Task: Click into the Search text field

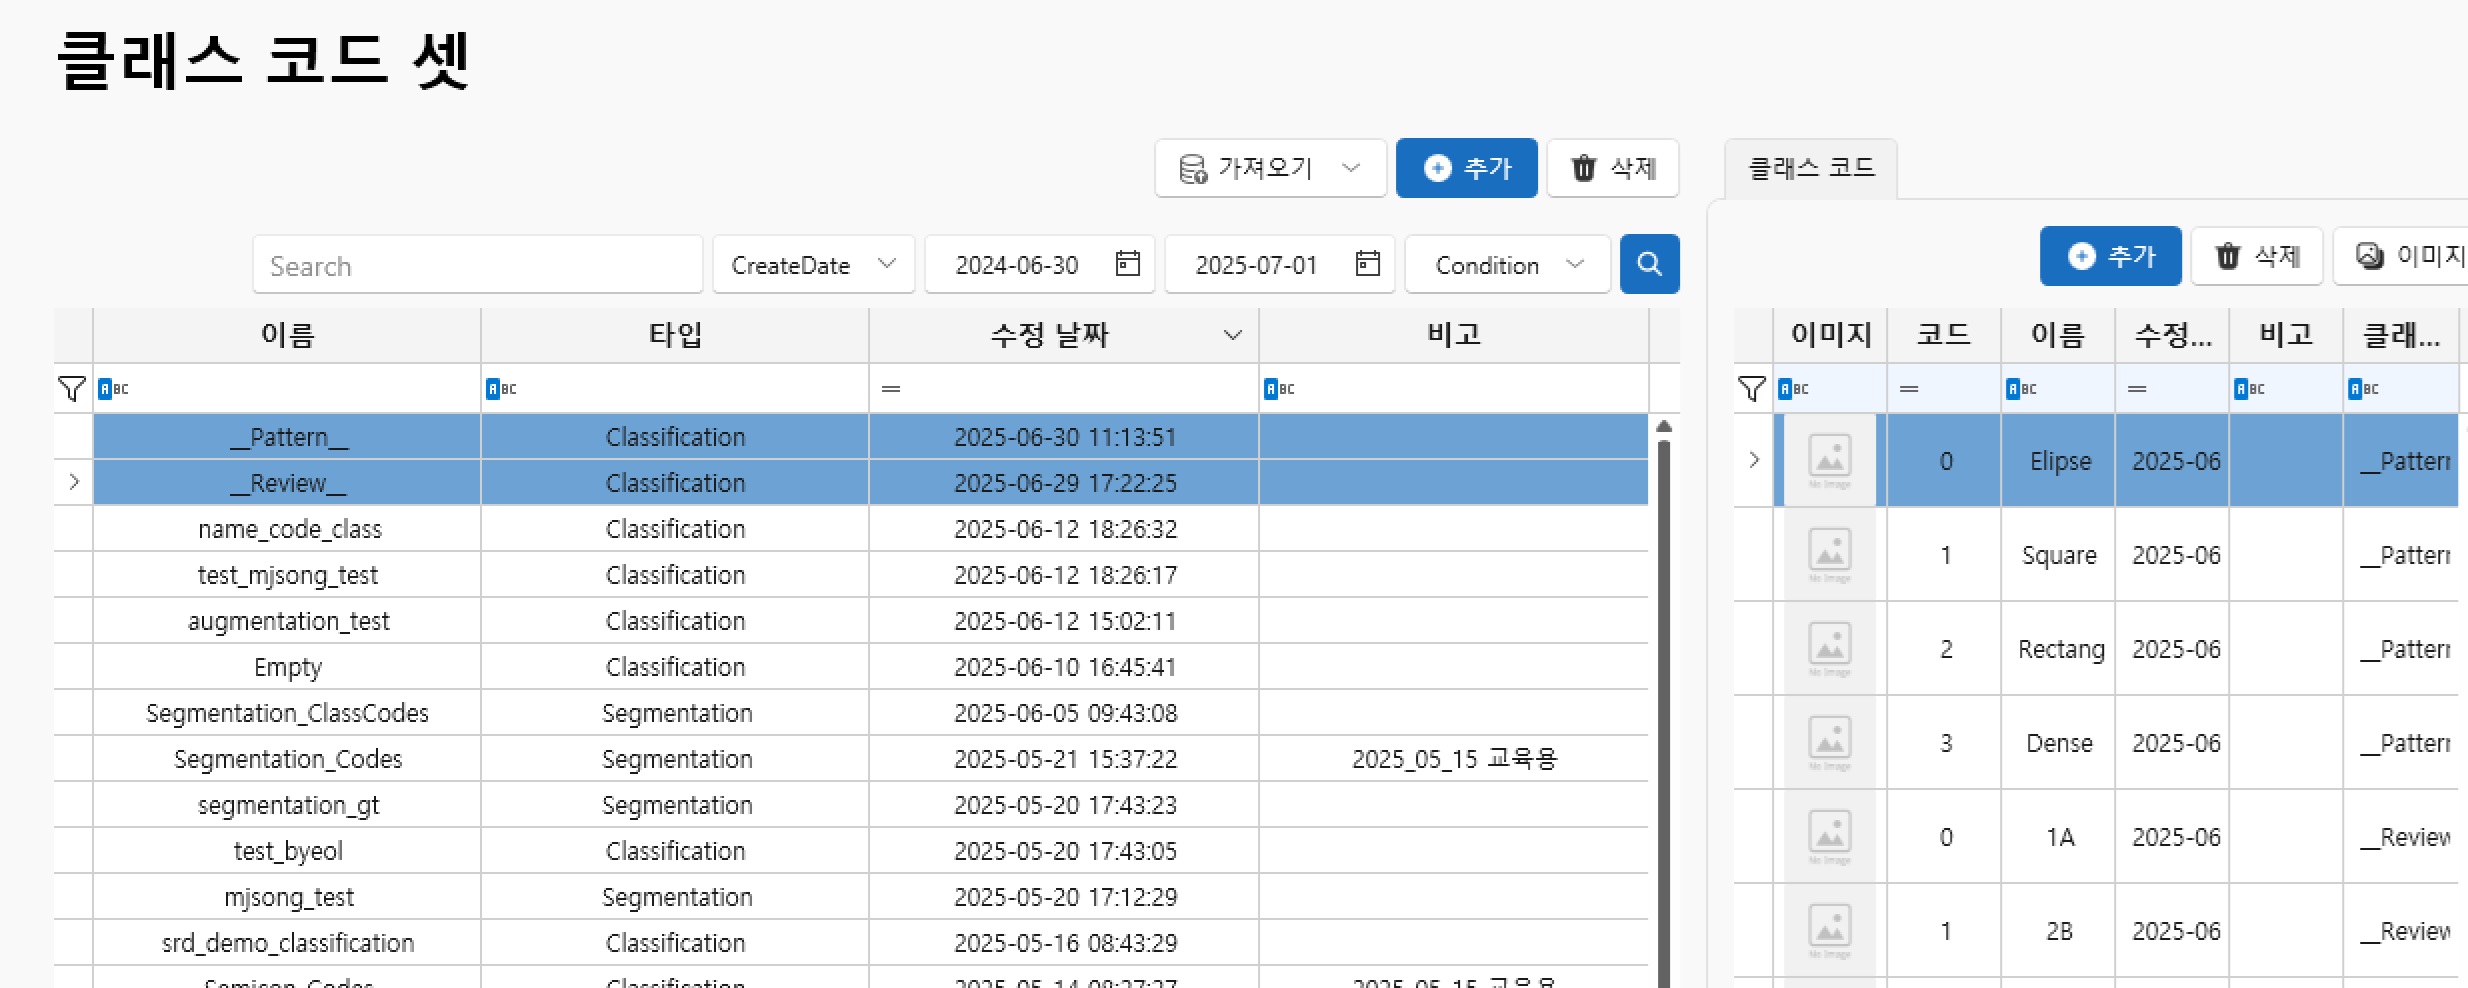Action: (x=477, y=265)
